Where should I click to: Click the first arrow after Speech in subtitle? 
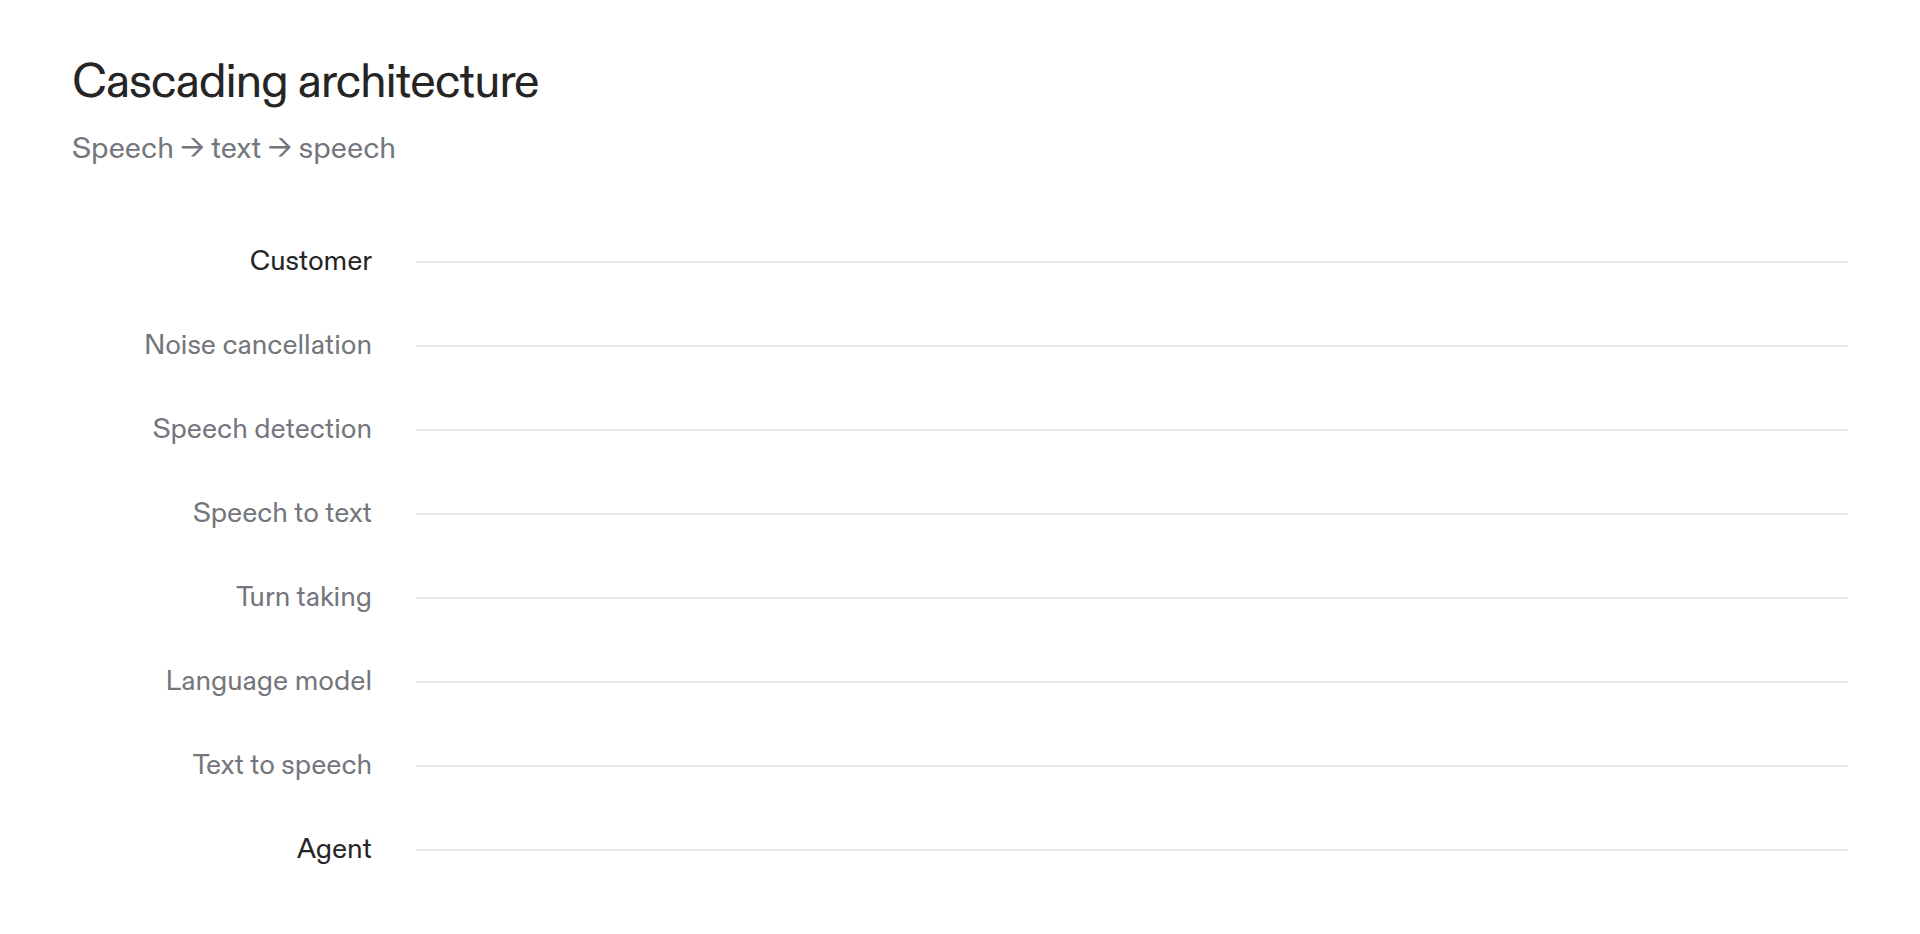(192, 148)
